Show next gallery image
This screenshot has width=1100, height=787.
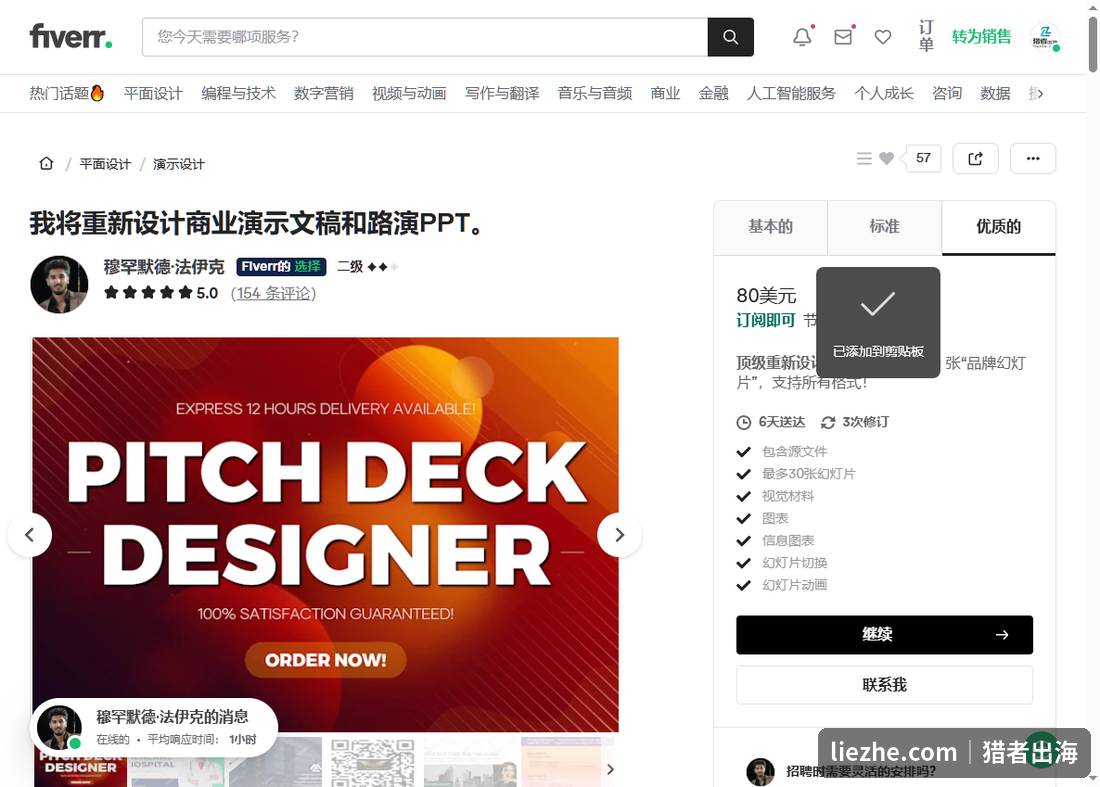click(x=619, y=535)
